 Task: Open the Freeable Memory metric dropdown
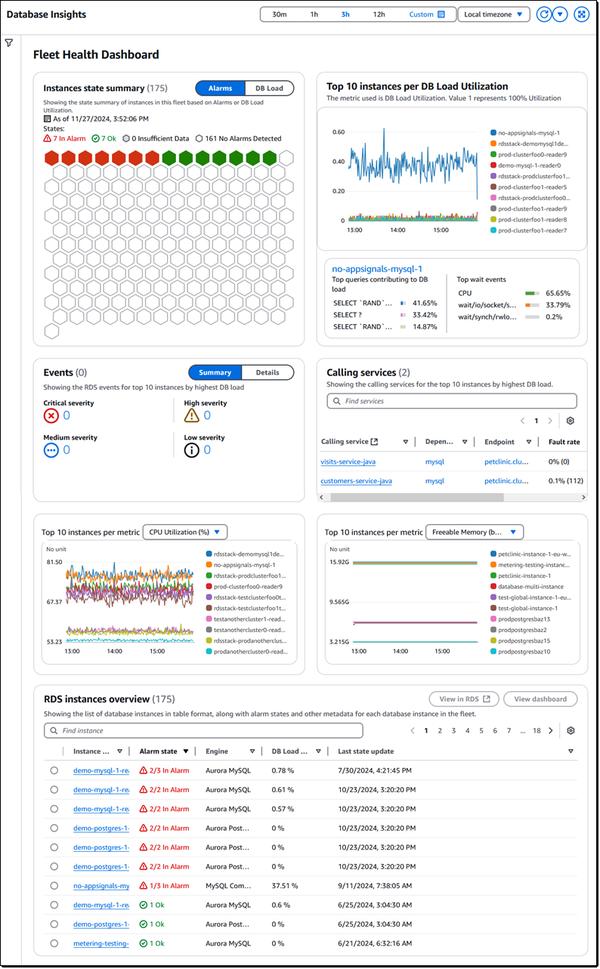click(475, 532)
